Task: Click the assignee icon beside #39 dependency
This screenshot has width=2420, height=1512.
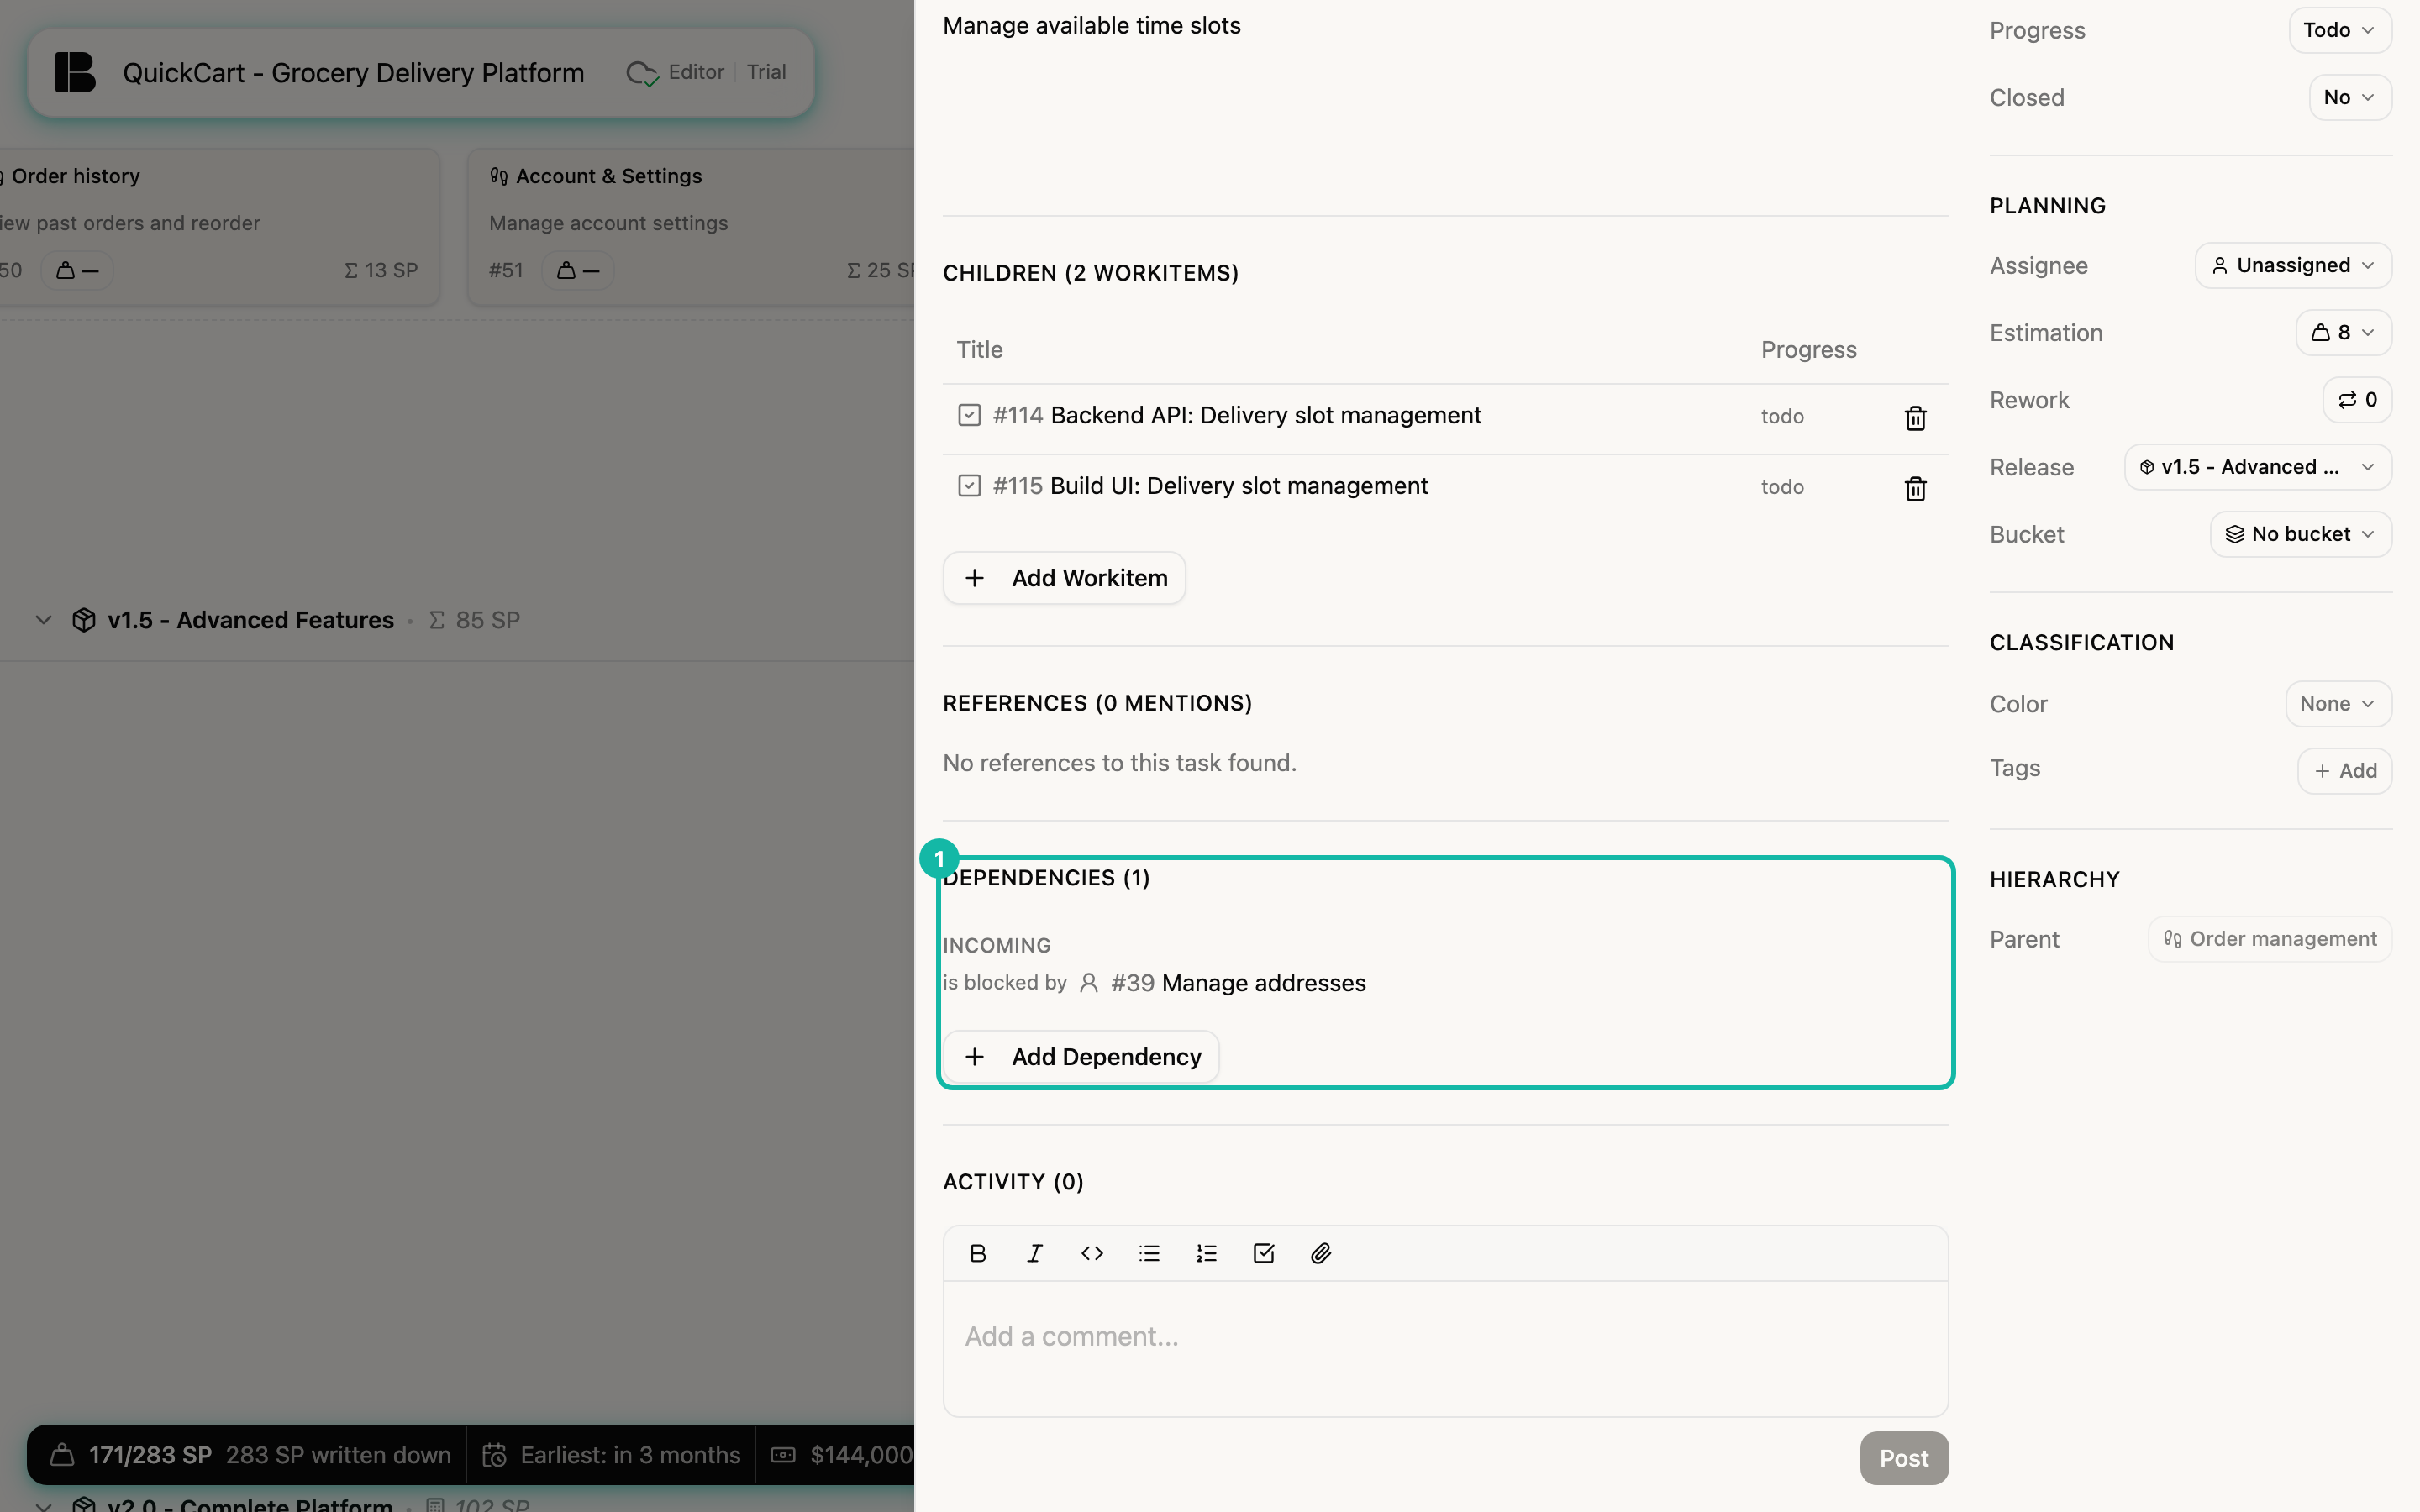Action: pyautogui.click(x=1089, y=983)
